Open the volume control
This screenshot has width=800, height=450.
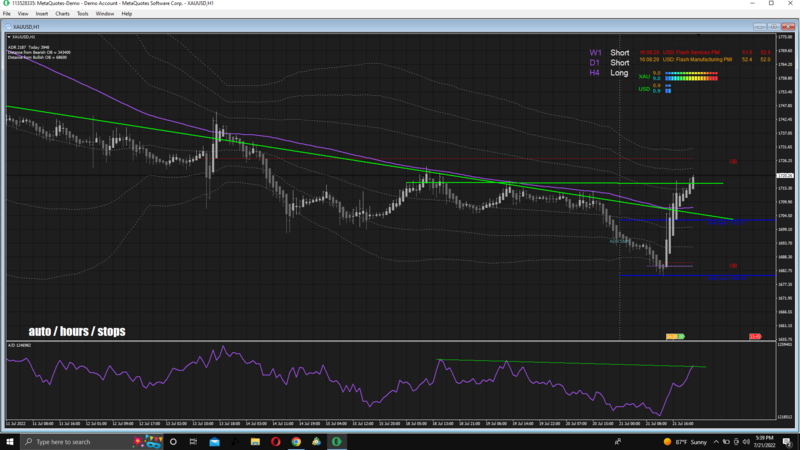pos(746,442)
